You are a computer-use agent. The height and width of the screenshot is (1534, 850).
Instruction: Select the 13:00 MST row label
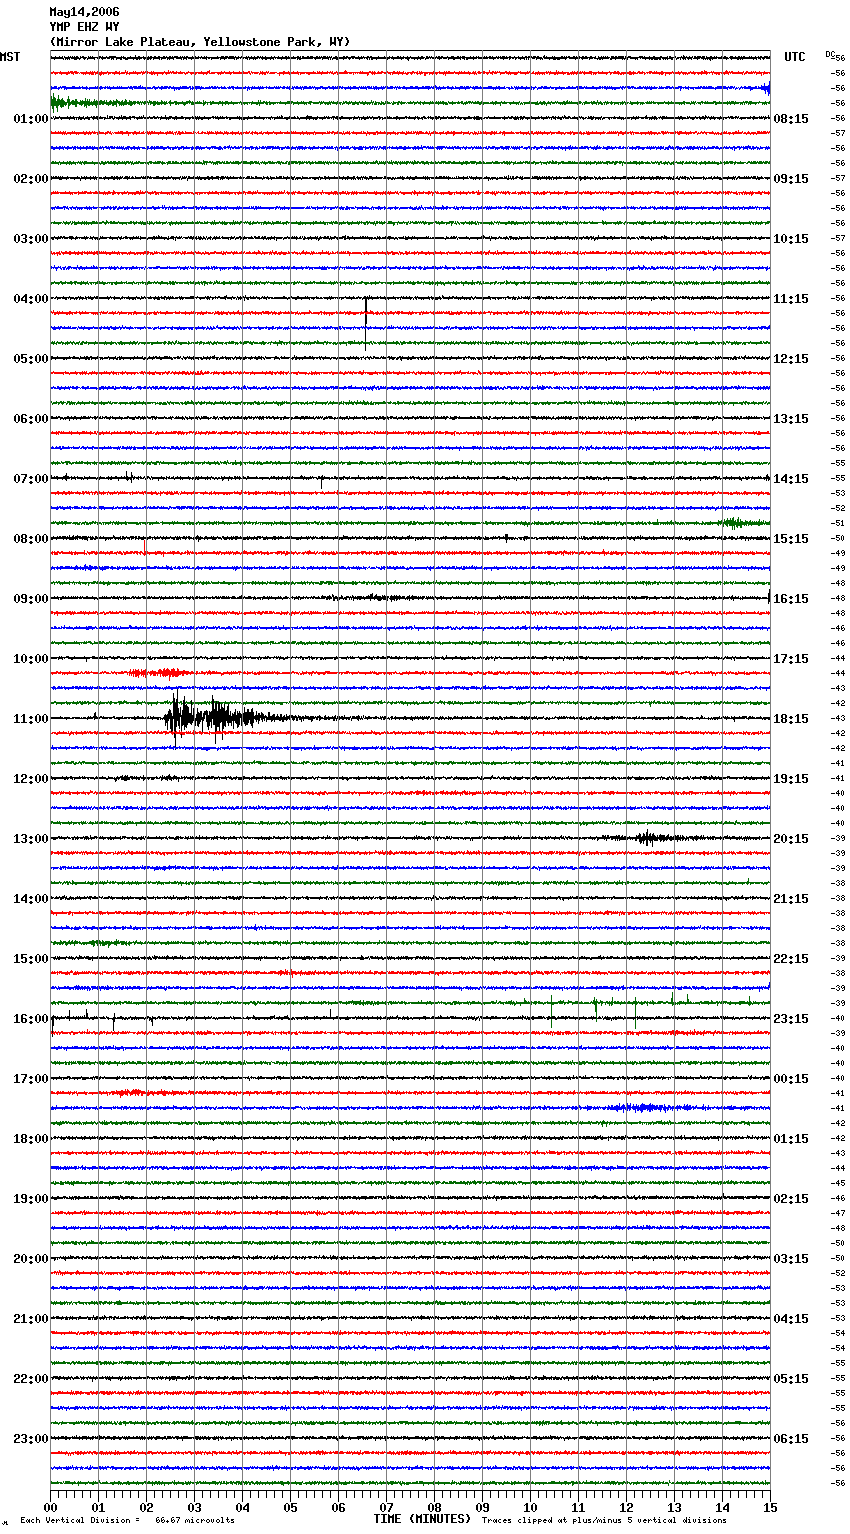click(x=31, y=839)
